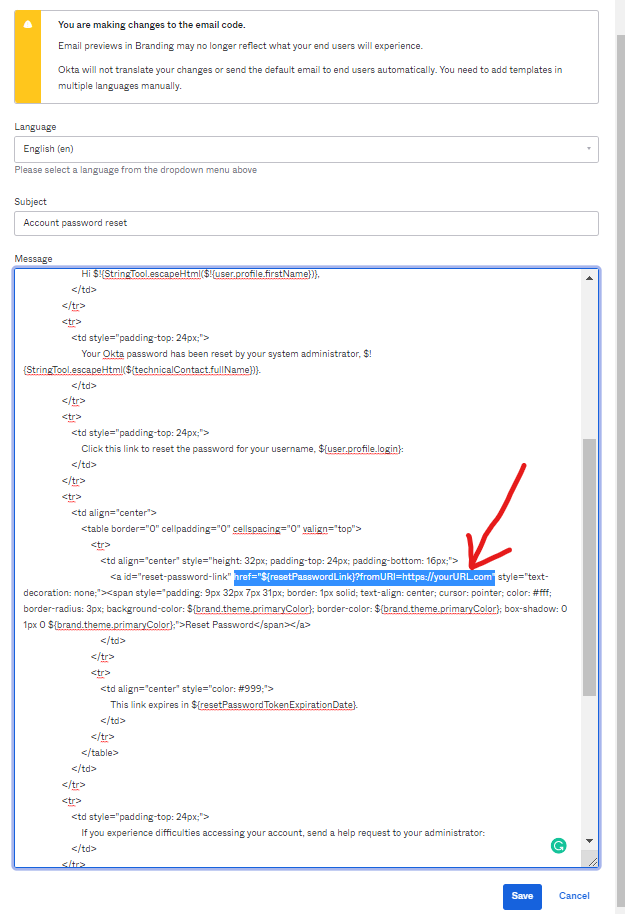
Task: Click the 'Click this link to reset' code line
Action: 241,449
